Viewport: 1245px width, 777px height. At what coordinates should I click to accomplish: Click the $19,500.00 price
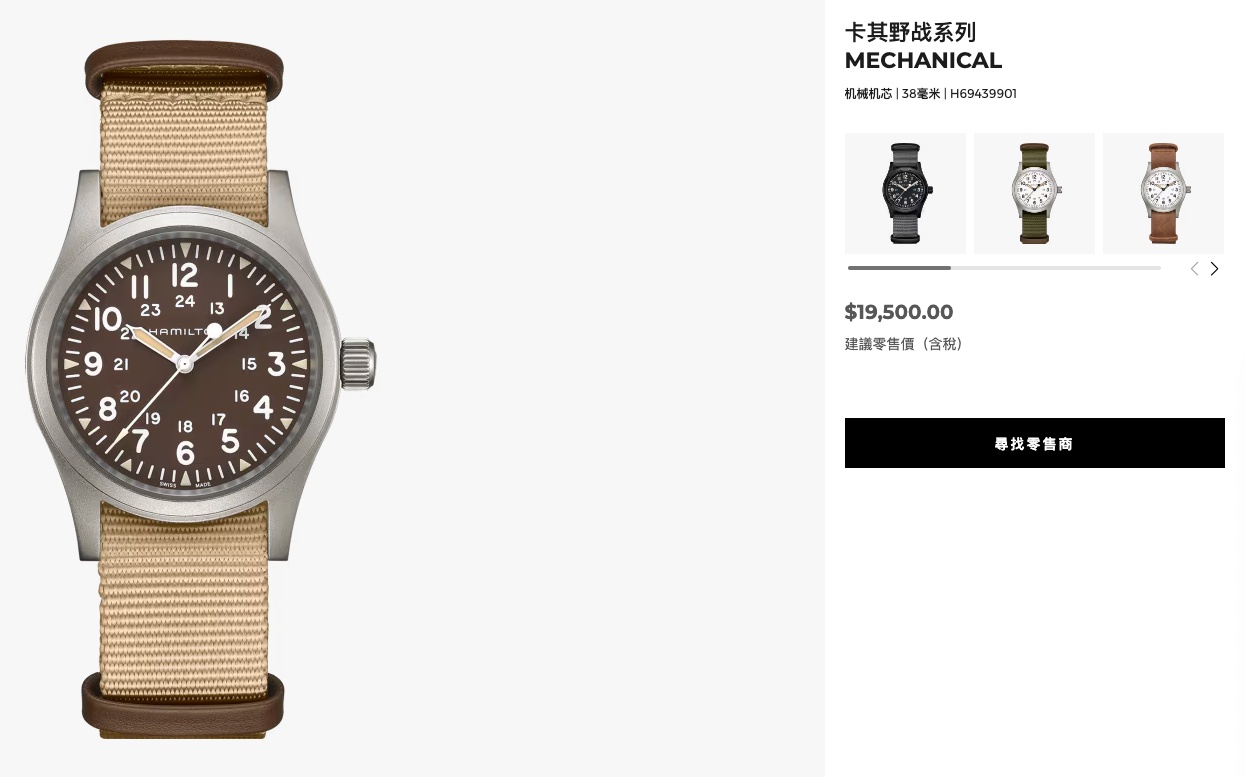(x=899, y=312)
